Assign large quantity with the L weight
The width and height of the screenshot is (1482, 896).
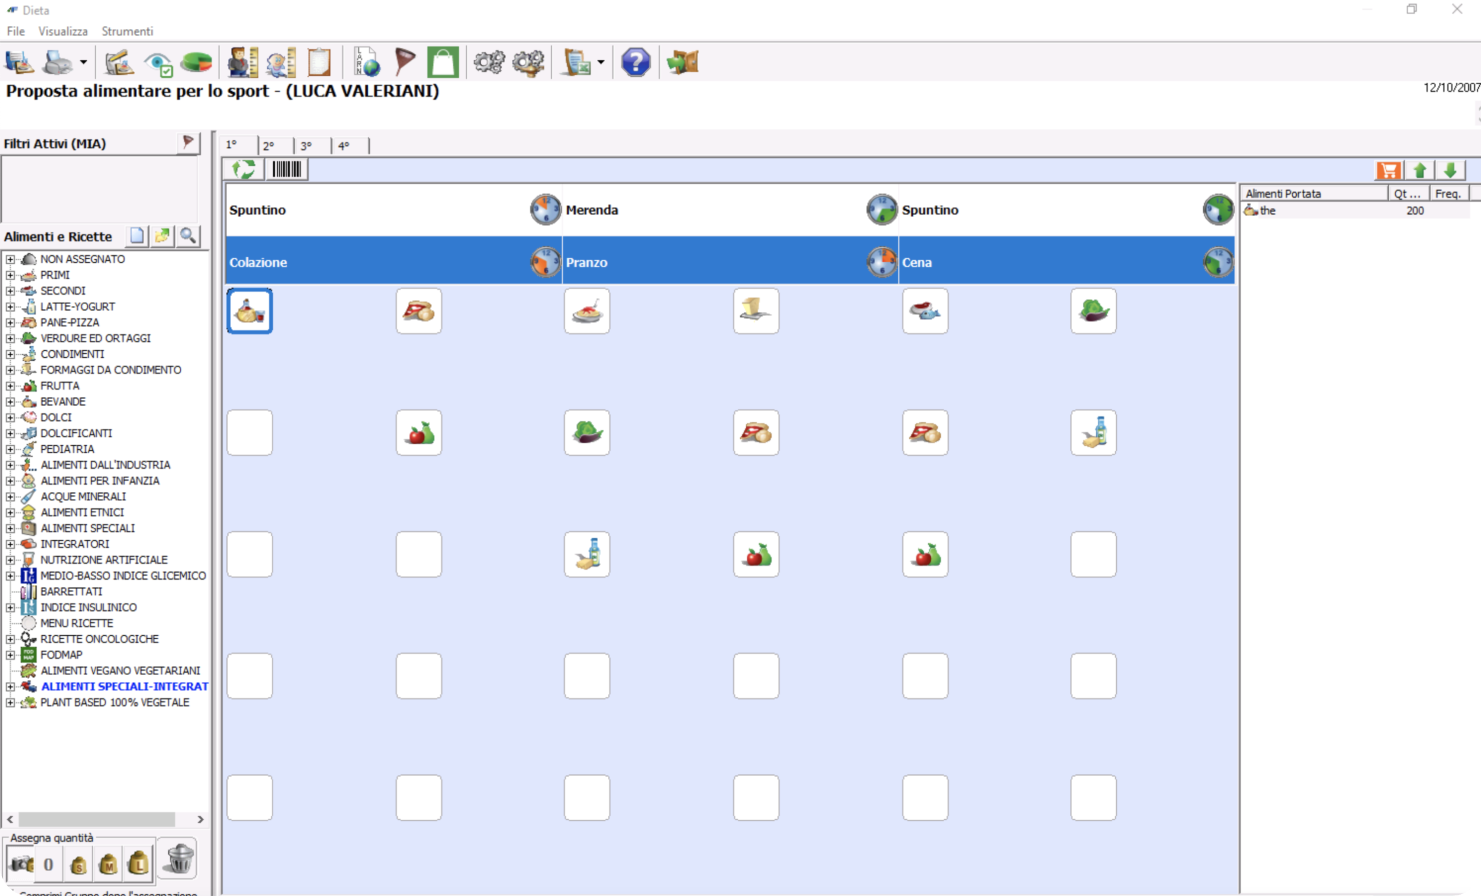138,863
